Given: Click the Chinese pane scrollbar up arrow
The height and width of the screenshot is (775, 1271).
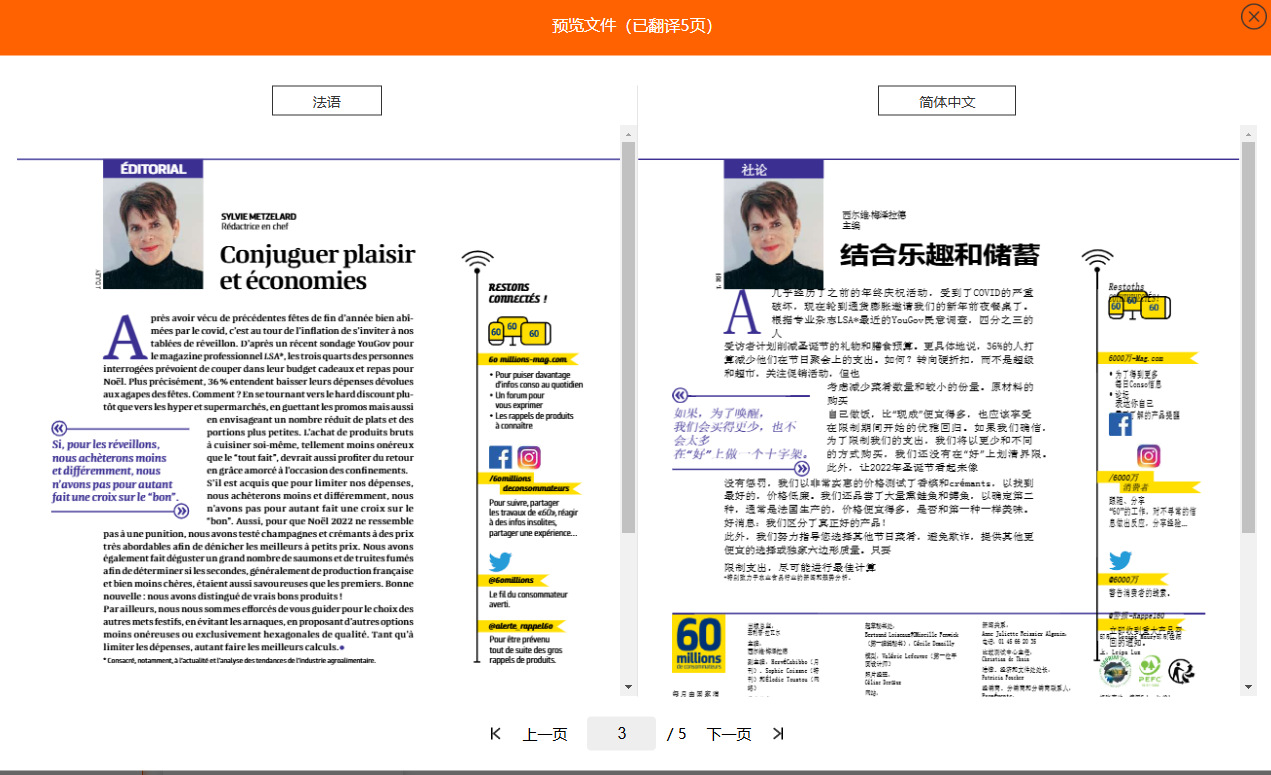Looking at the screenshot, I should 1248,133.
